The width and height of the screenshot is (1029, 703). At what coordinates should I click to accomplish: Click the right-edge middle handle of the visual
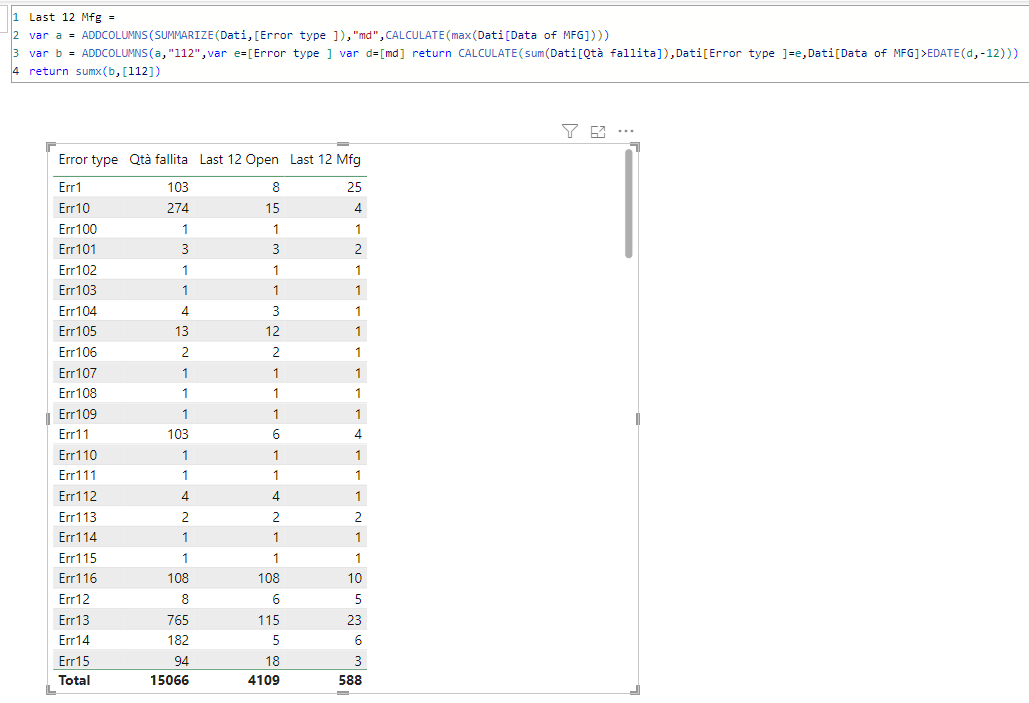tap(638, 419)
